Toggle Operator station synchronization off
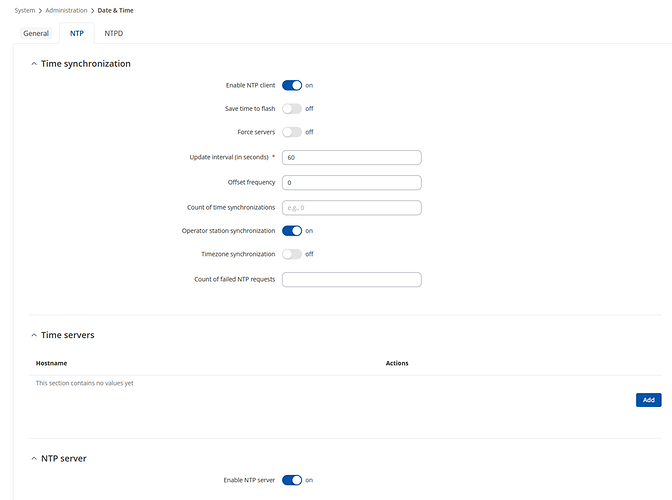672x500 pixels. [292, 231]
